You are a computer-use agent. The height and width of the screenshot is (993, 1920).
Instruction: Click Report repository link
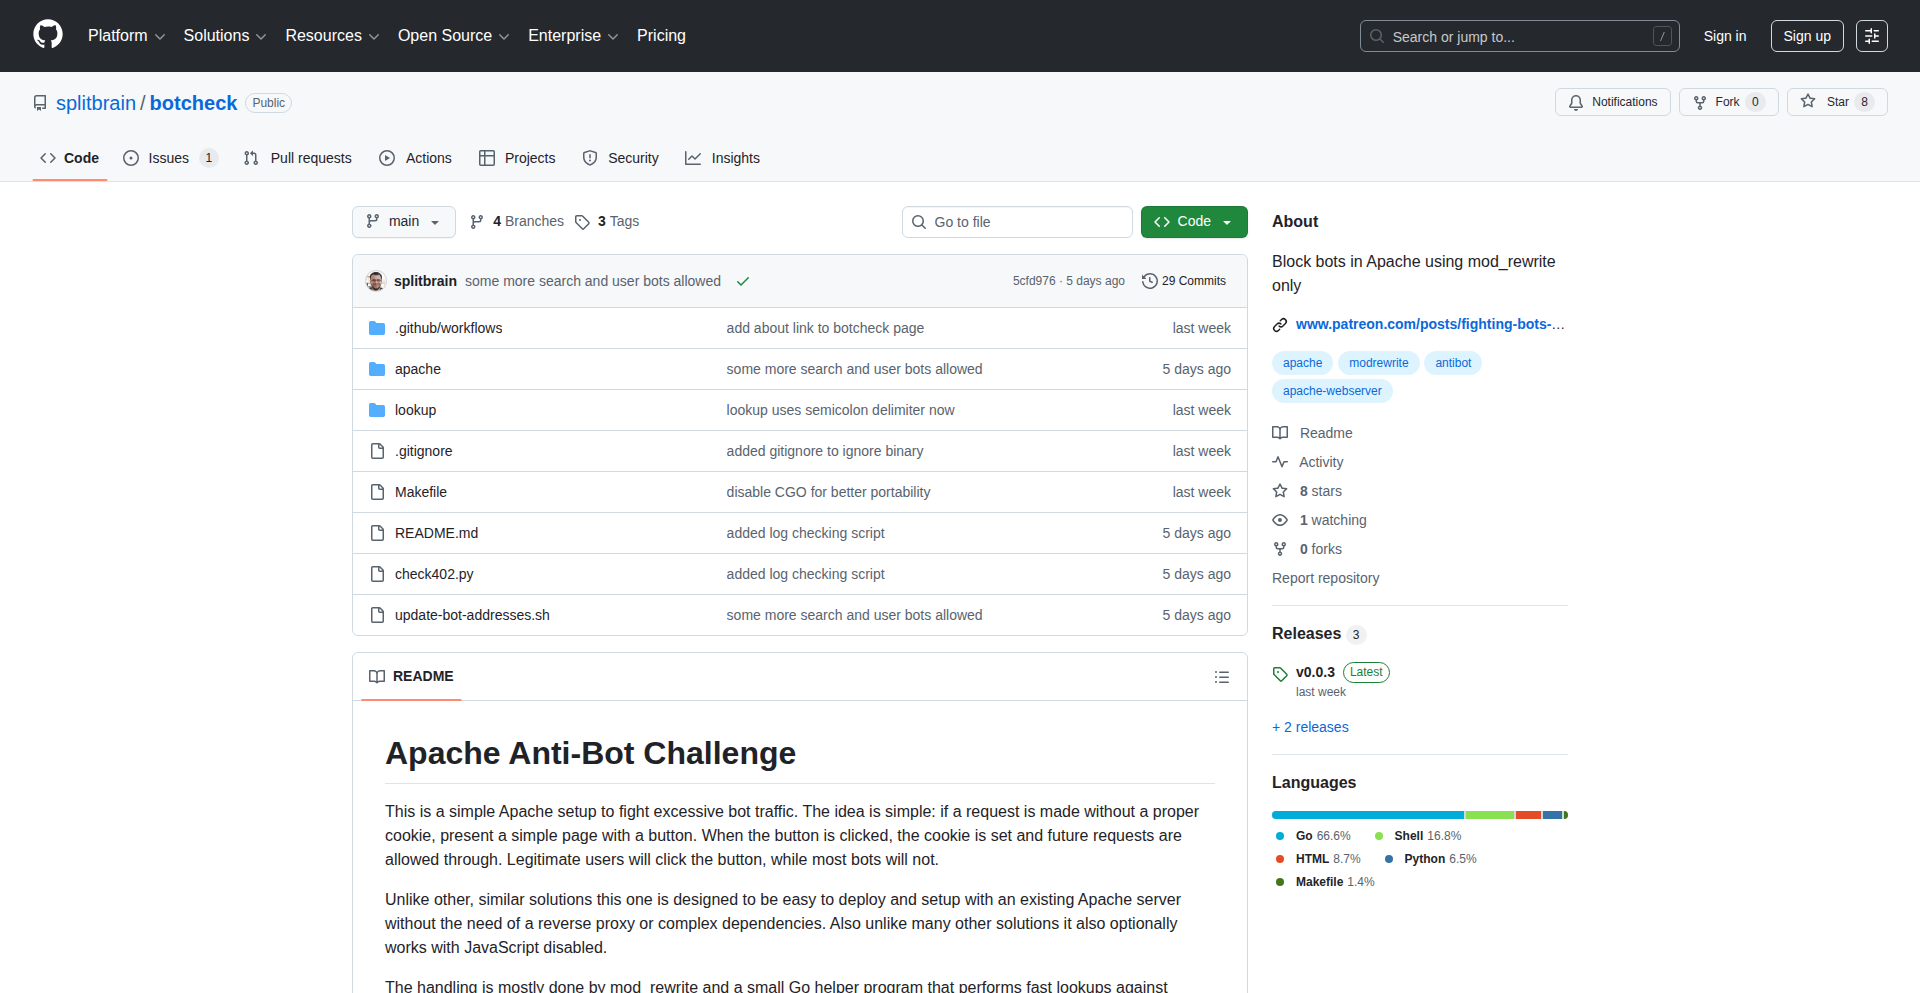[x=1325, y=578]
